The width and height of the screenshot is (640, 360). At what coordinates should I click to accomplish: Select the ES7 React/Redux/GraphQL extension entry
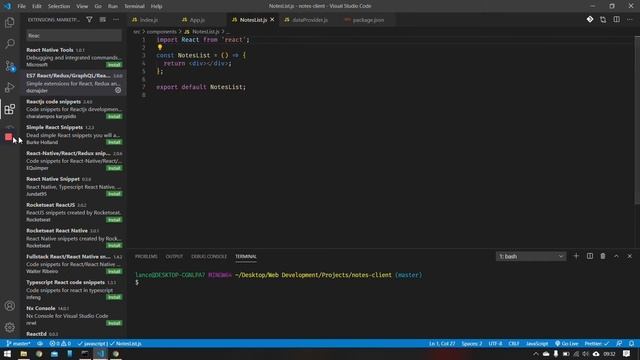tap(74, 83)
